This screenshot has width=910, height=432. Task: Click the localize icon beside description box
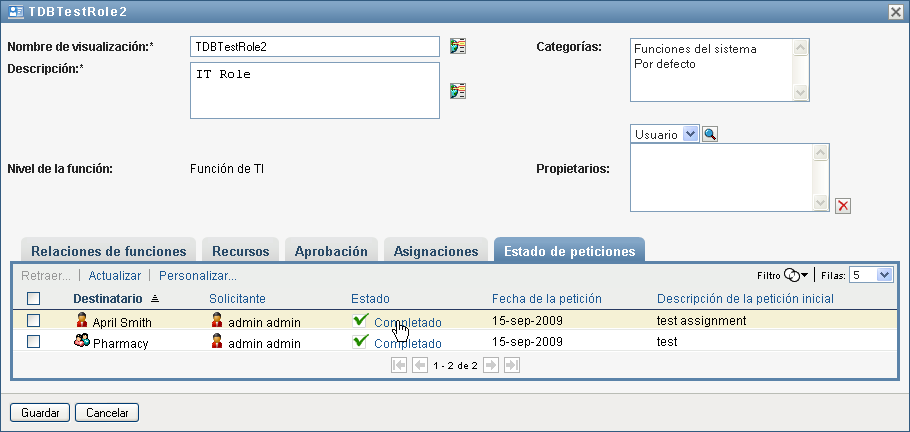coord(458,91)
